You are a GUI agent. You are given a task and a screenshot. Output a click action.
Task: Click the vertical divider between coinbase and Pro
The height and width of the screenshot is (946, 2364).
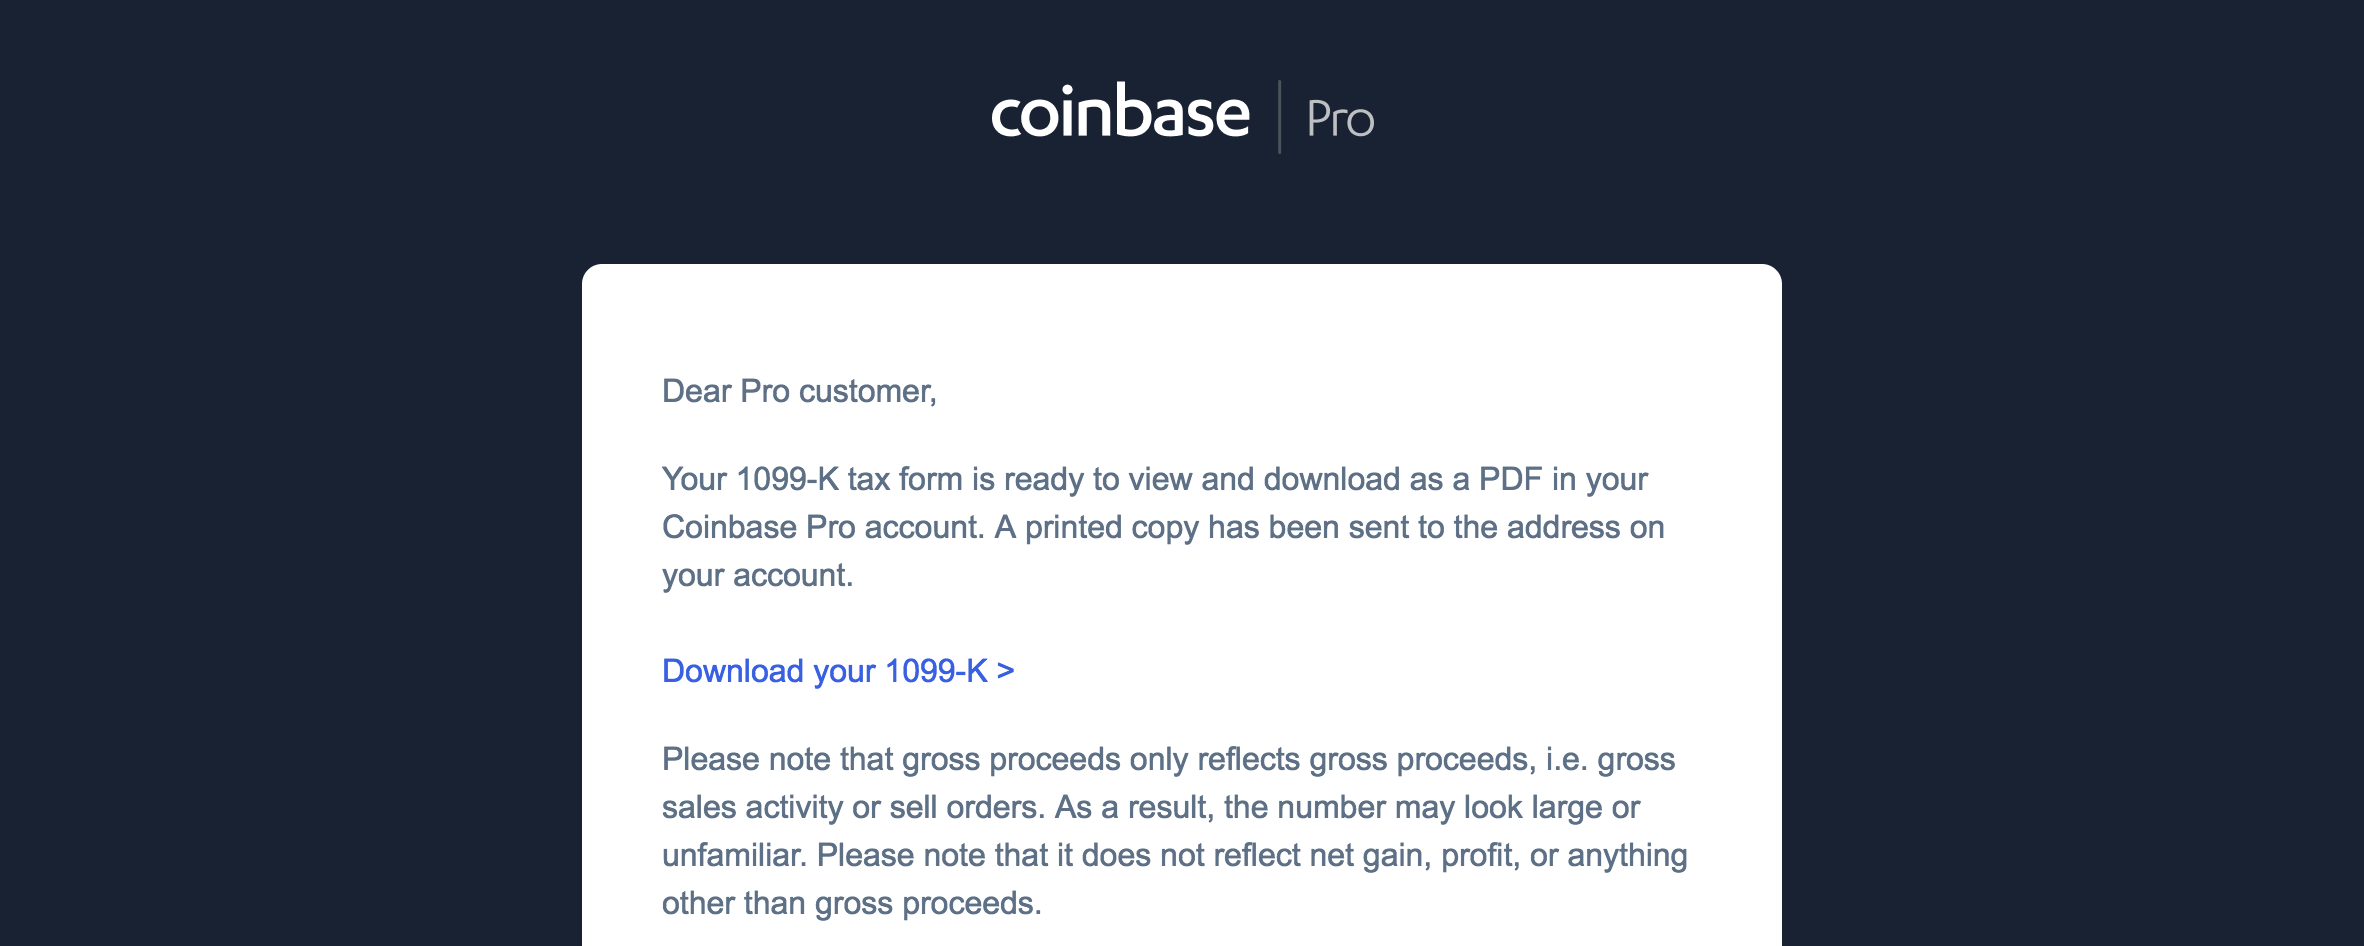[1279, 117]
